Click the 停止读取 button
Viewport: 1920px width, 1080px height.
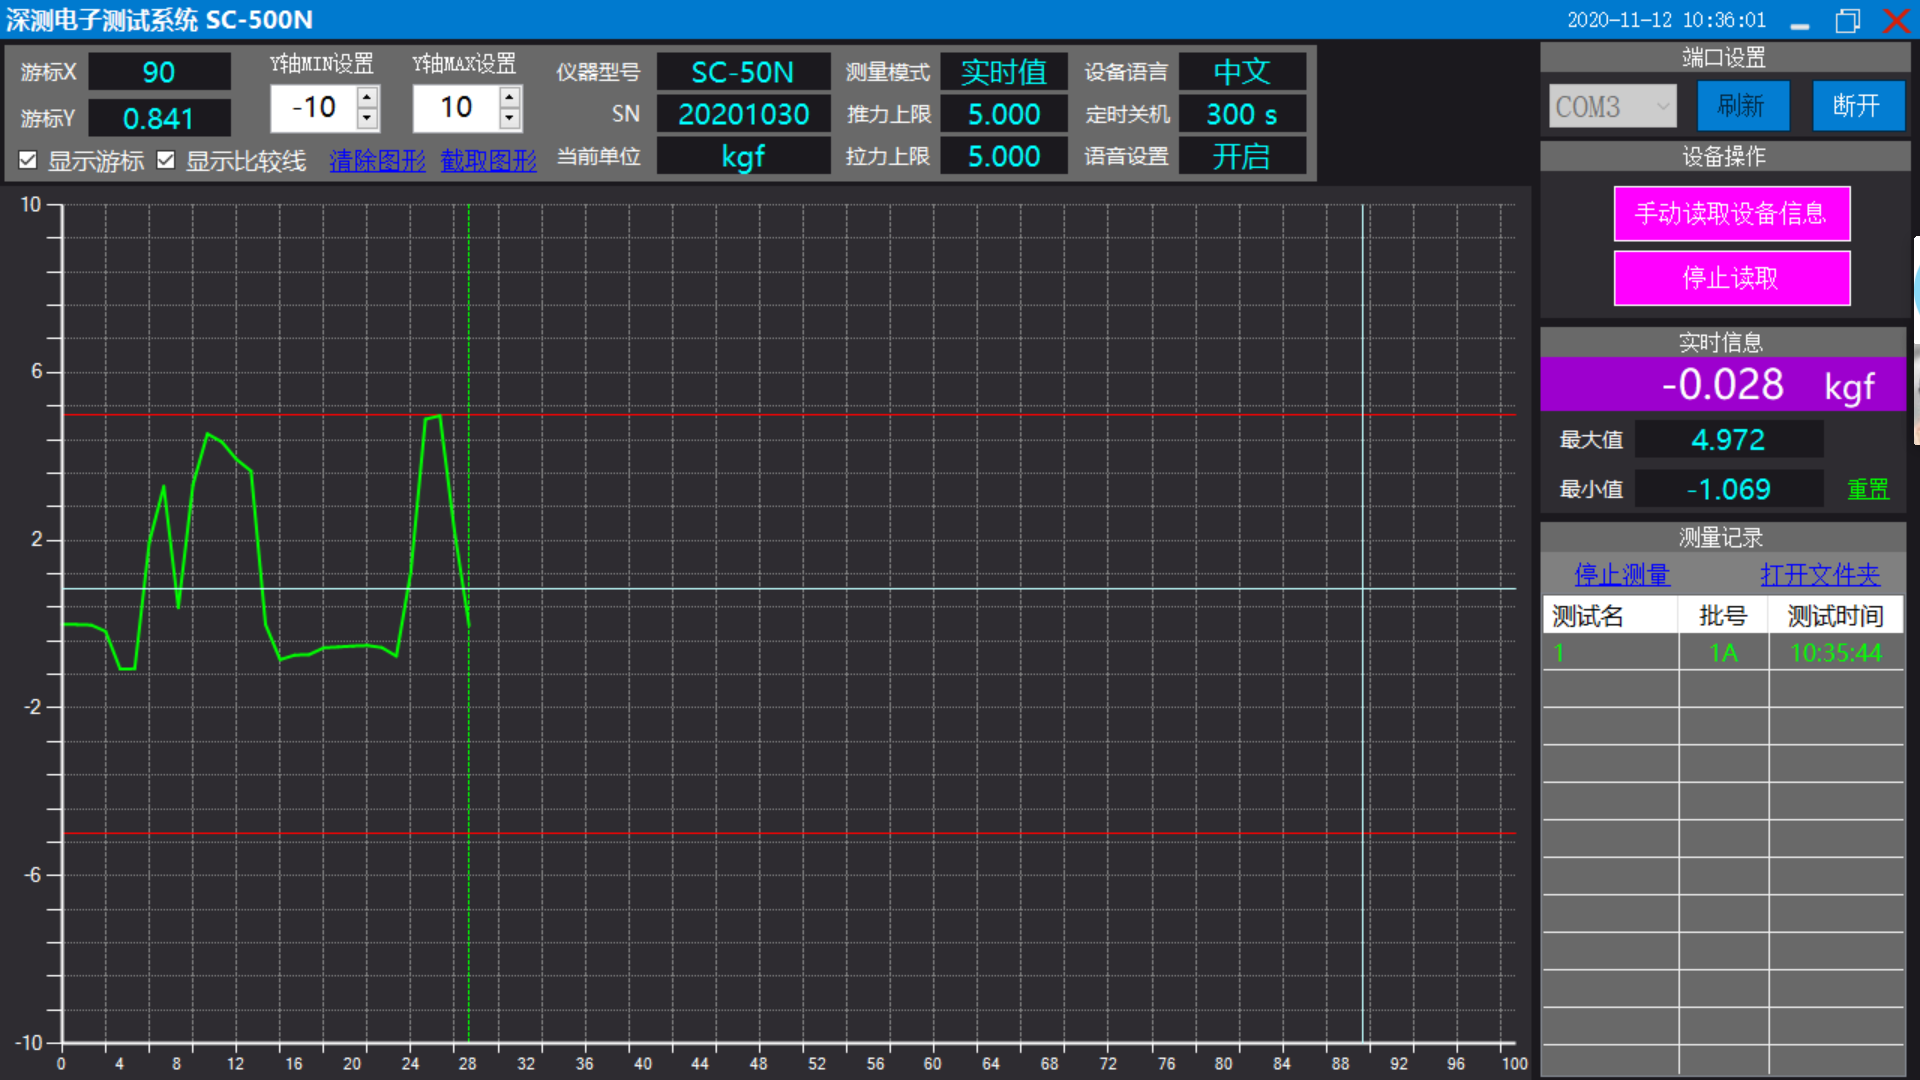tap(1731, 278)
